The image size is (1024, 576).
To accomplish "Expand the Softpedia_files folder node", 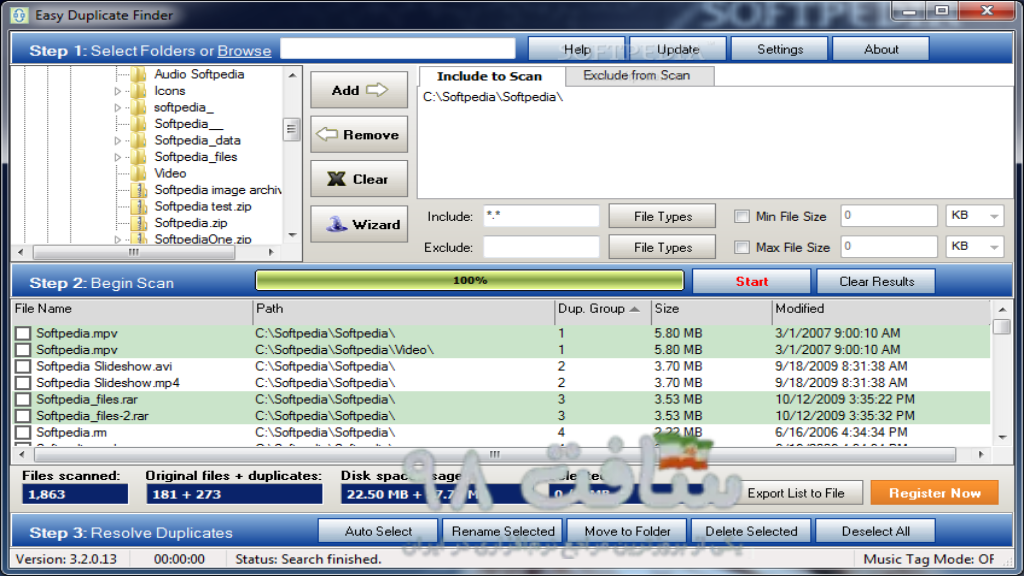I will tap(118, 157).
